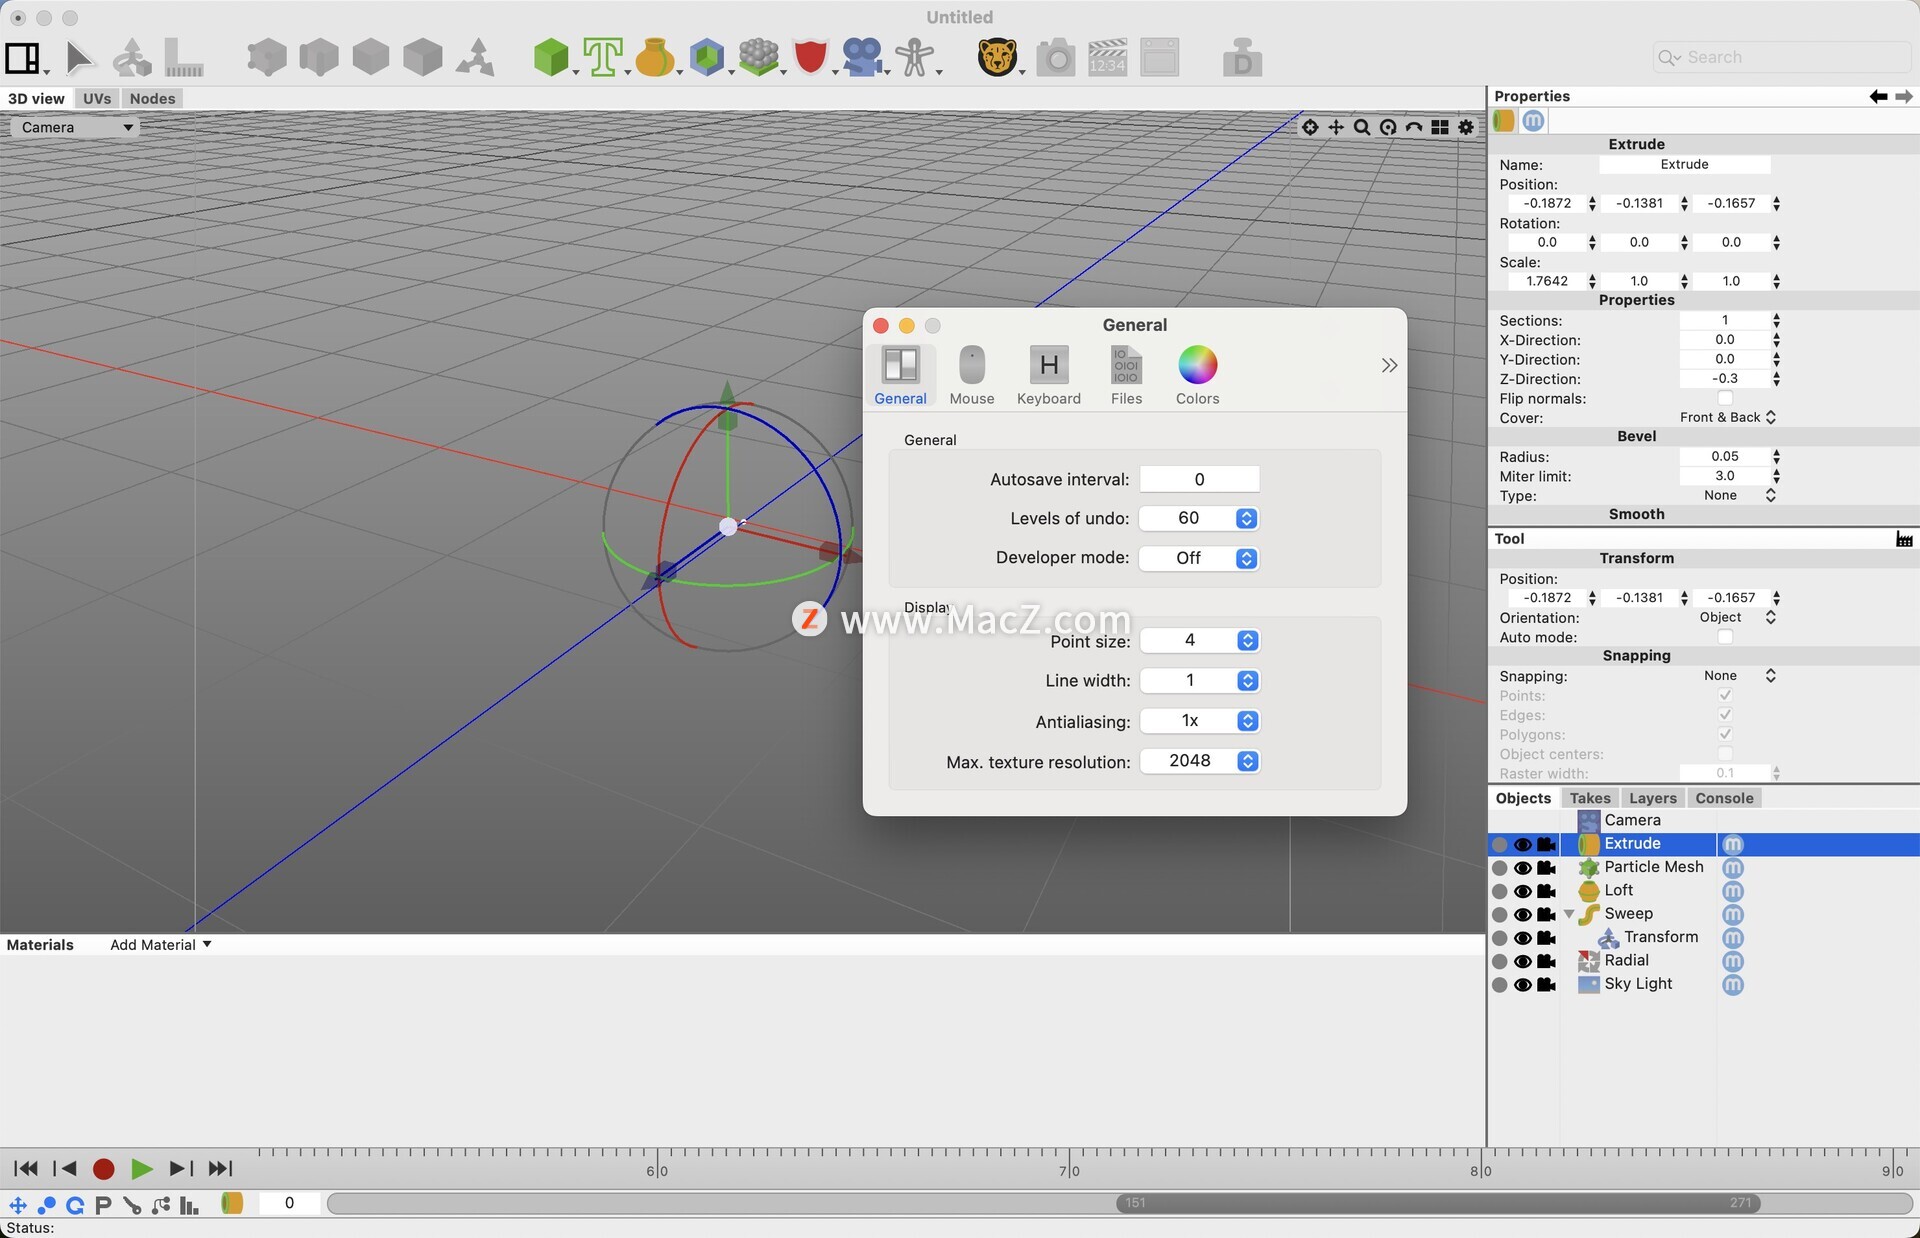The image size is (1920, 1238).
Task: Open the 3D view gear settings
Action: pyautogui.click(x=1466, y=127)
